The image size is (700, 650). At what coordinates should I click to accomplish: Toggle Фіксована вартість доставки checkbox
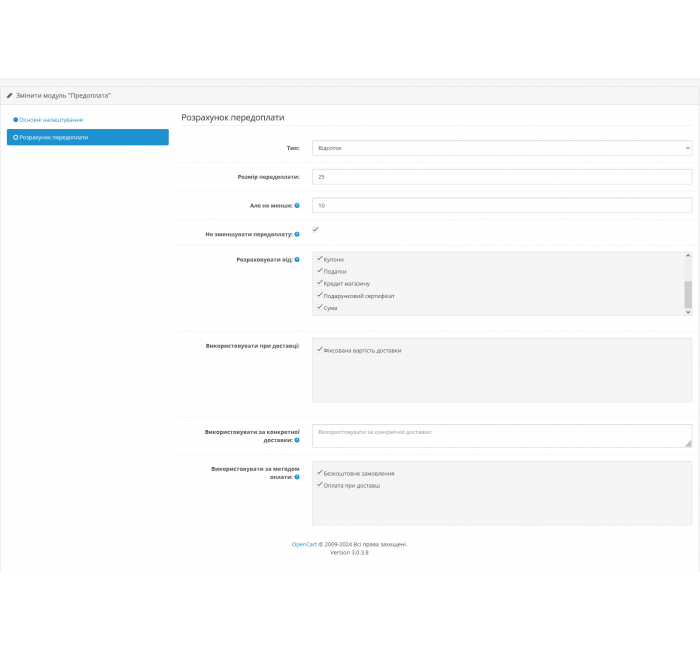point(320,350)
